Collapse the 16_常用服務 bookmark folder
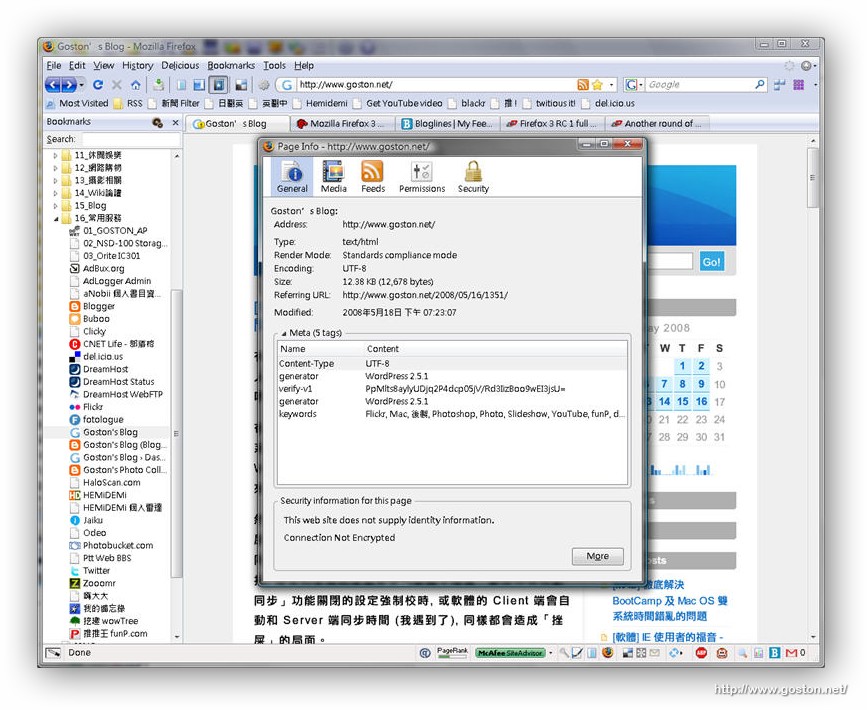The width and height of the screenshot is (867, 710). (x=55, y=218)
